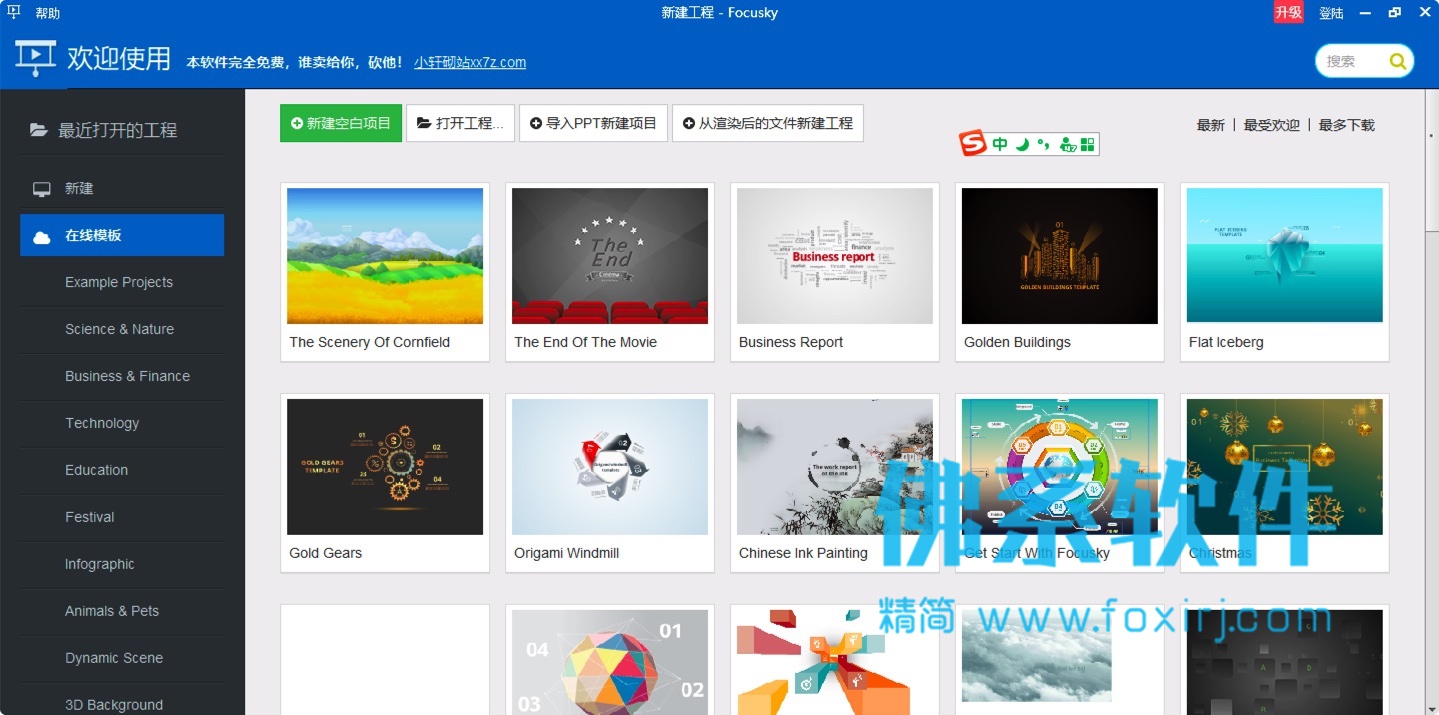Toggle the Sogou moon half/full-width icon
Screen dimensions: 1439x715
click(x=1022, y=144)
